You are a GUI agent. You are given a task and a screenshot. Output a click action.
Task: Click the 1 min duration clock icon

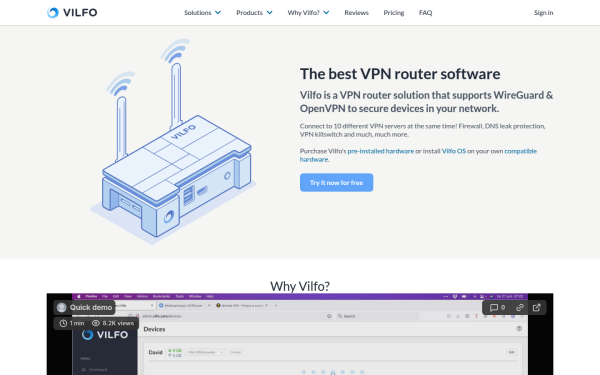click(x=63, y=323)
